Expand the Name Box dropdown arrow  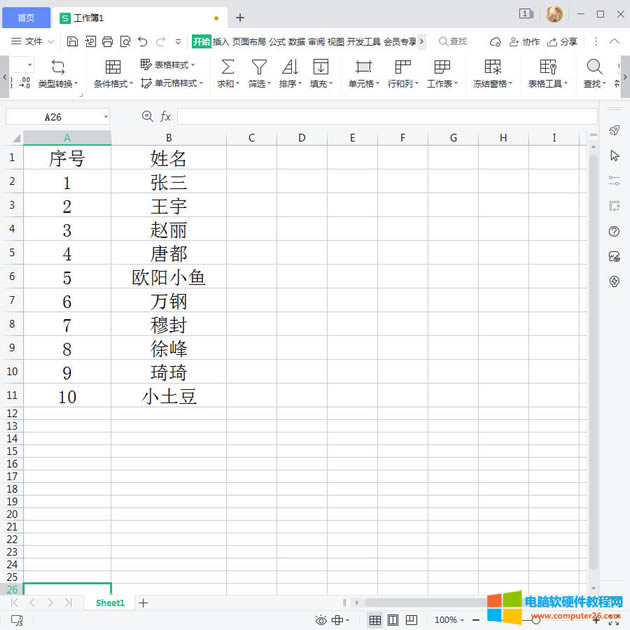click(x=106, y=117)
